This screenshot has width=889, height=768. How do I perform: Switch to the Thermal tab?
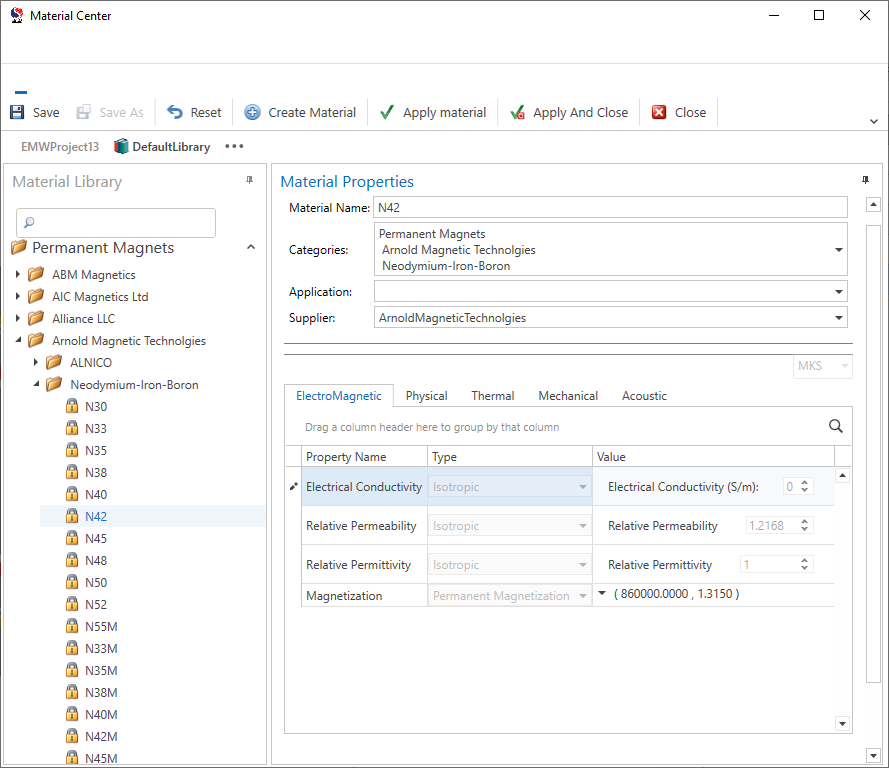pos(493,396)
